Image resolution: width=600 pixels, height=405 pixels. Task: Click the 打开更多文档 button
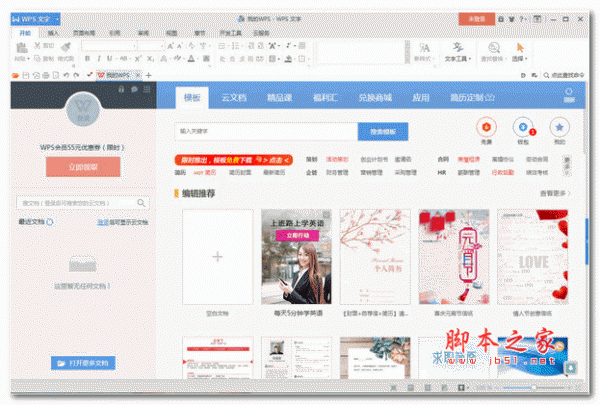pos(83,363)
